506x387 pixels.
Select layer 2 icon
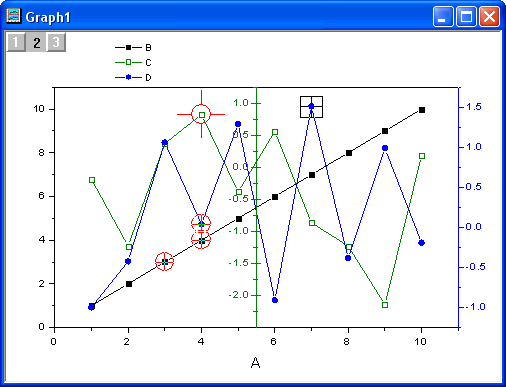36,42
